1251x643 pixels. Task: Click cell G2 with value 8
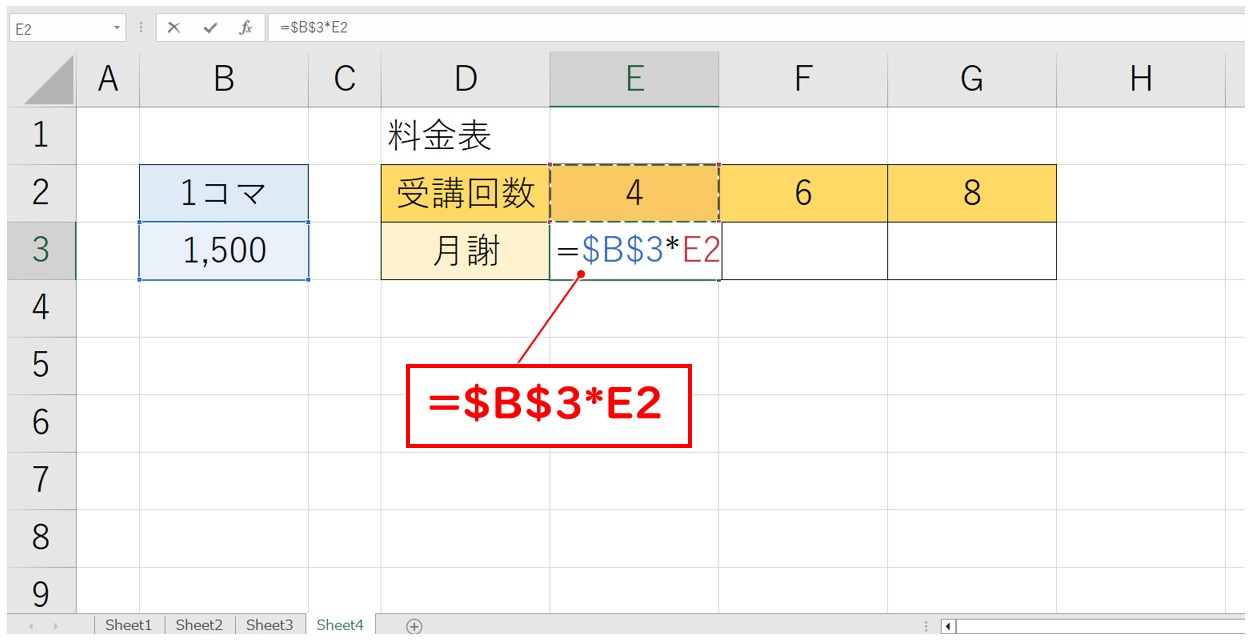(972, 193)
